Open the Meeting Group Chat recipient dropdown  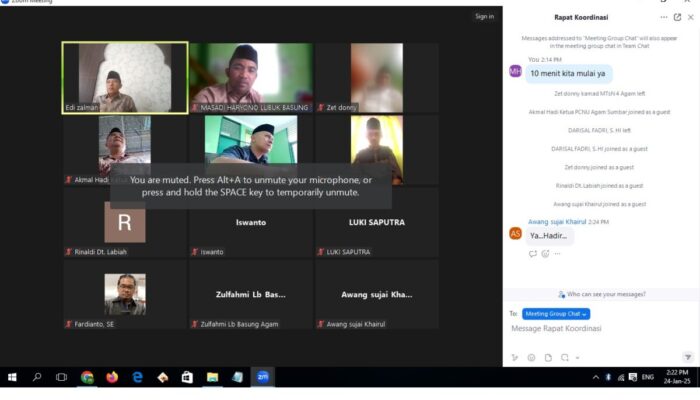pyautogui.click(x=556, y=314)
